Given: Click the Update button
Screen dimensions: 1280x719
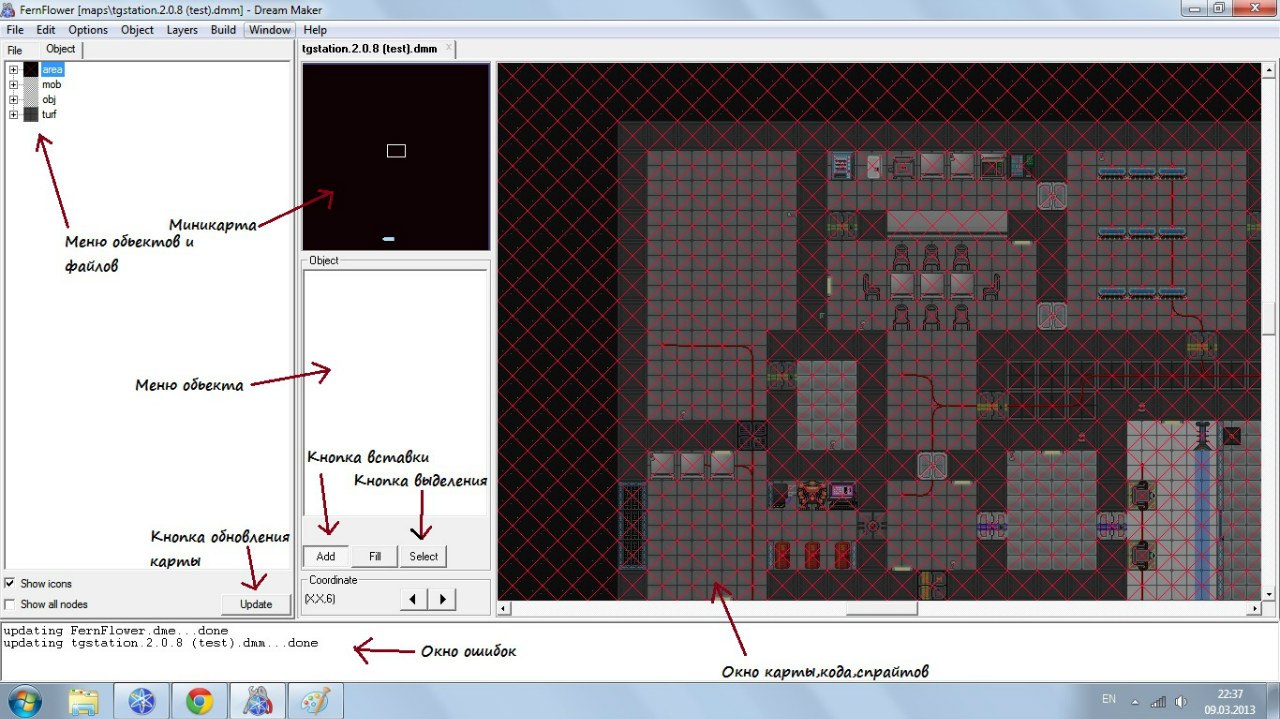Looking at the screenshot, I should coord(256,604).
